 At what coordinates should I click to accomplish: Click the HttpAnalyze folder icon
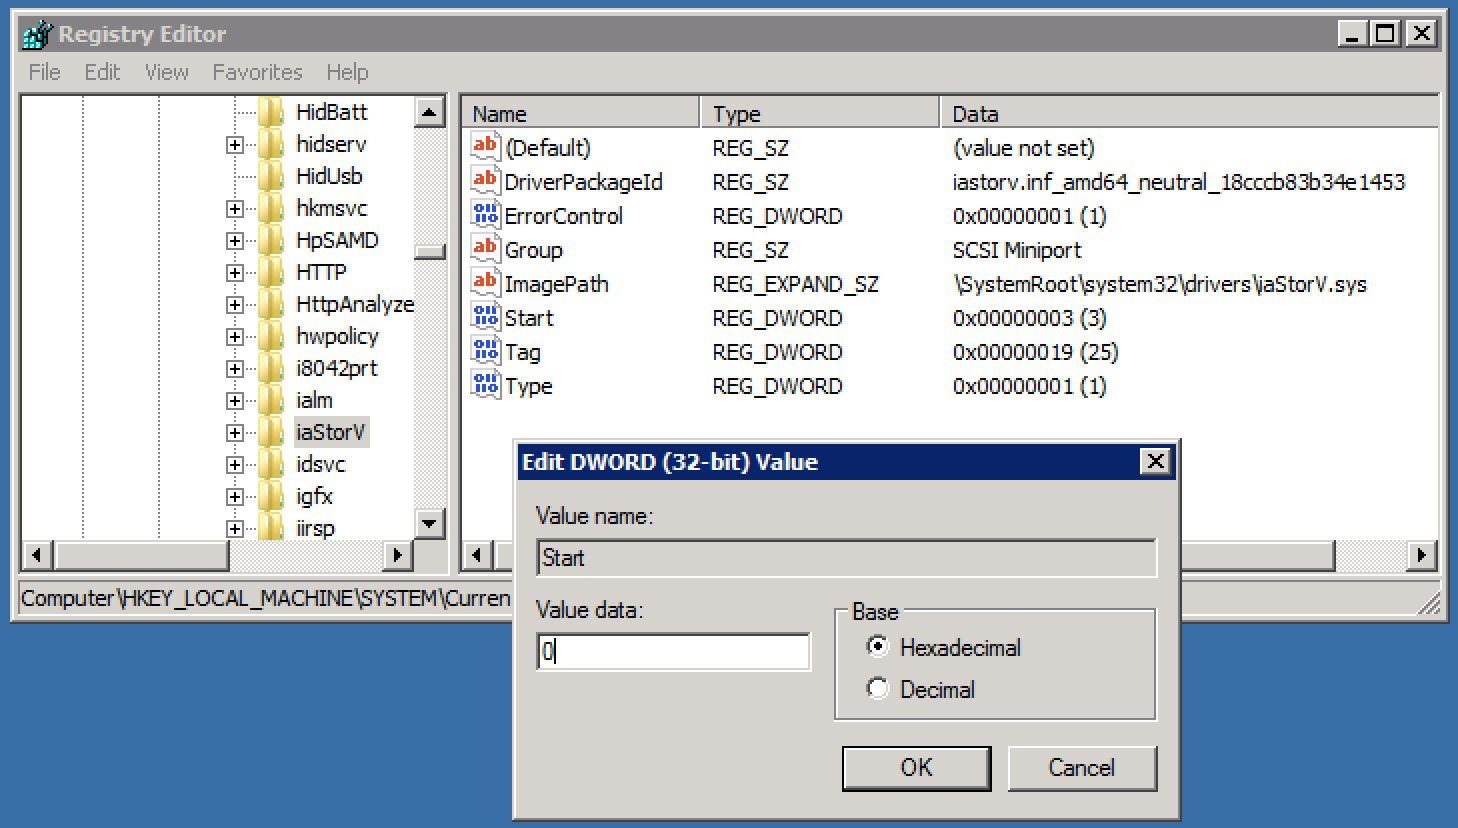coord(271,304)
